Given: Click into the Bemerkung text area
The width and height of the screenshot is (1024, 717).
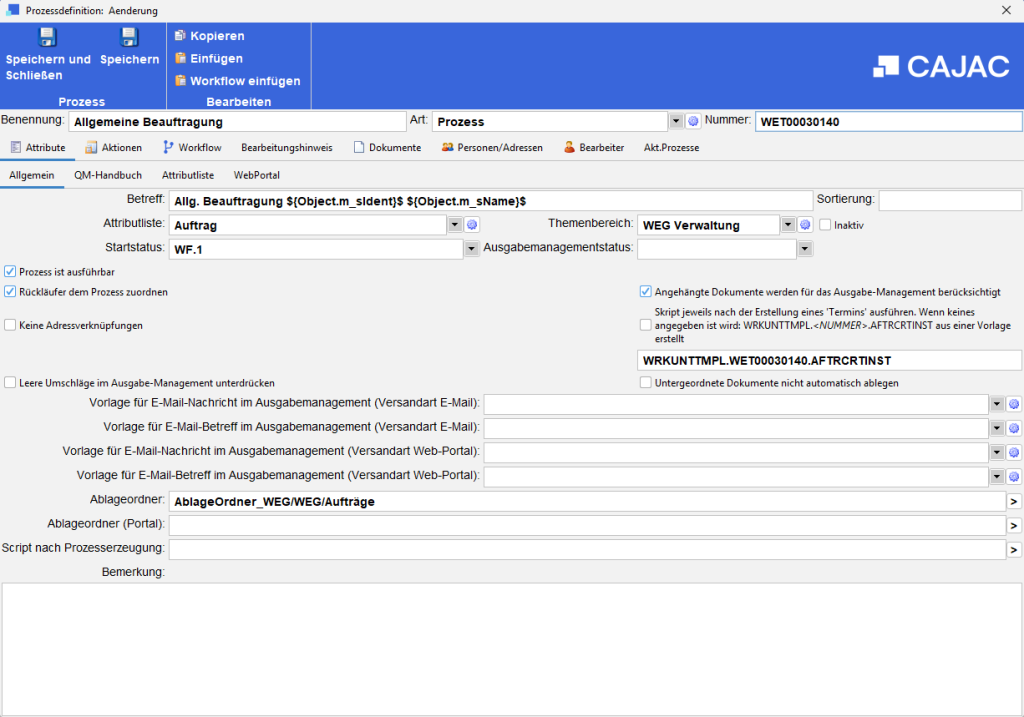Looking at the screenshot, I should (x=512, y=645).
